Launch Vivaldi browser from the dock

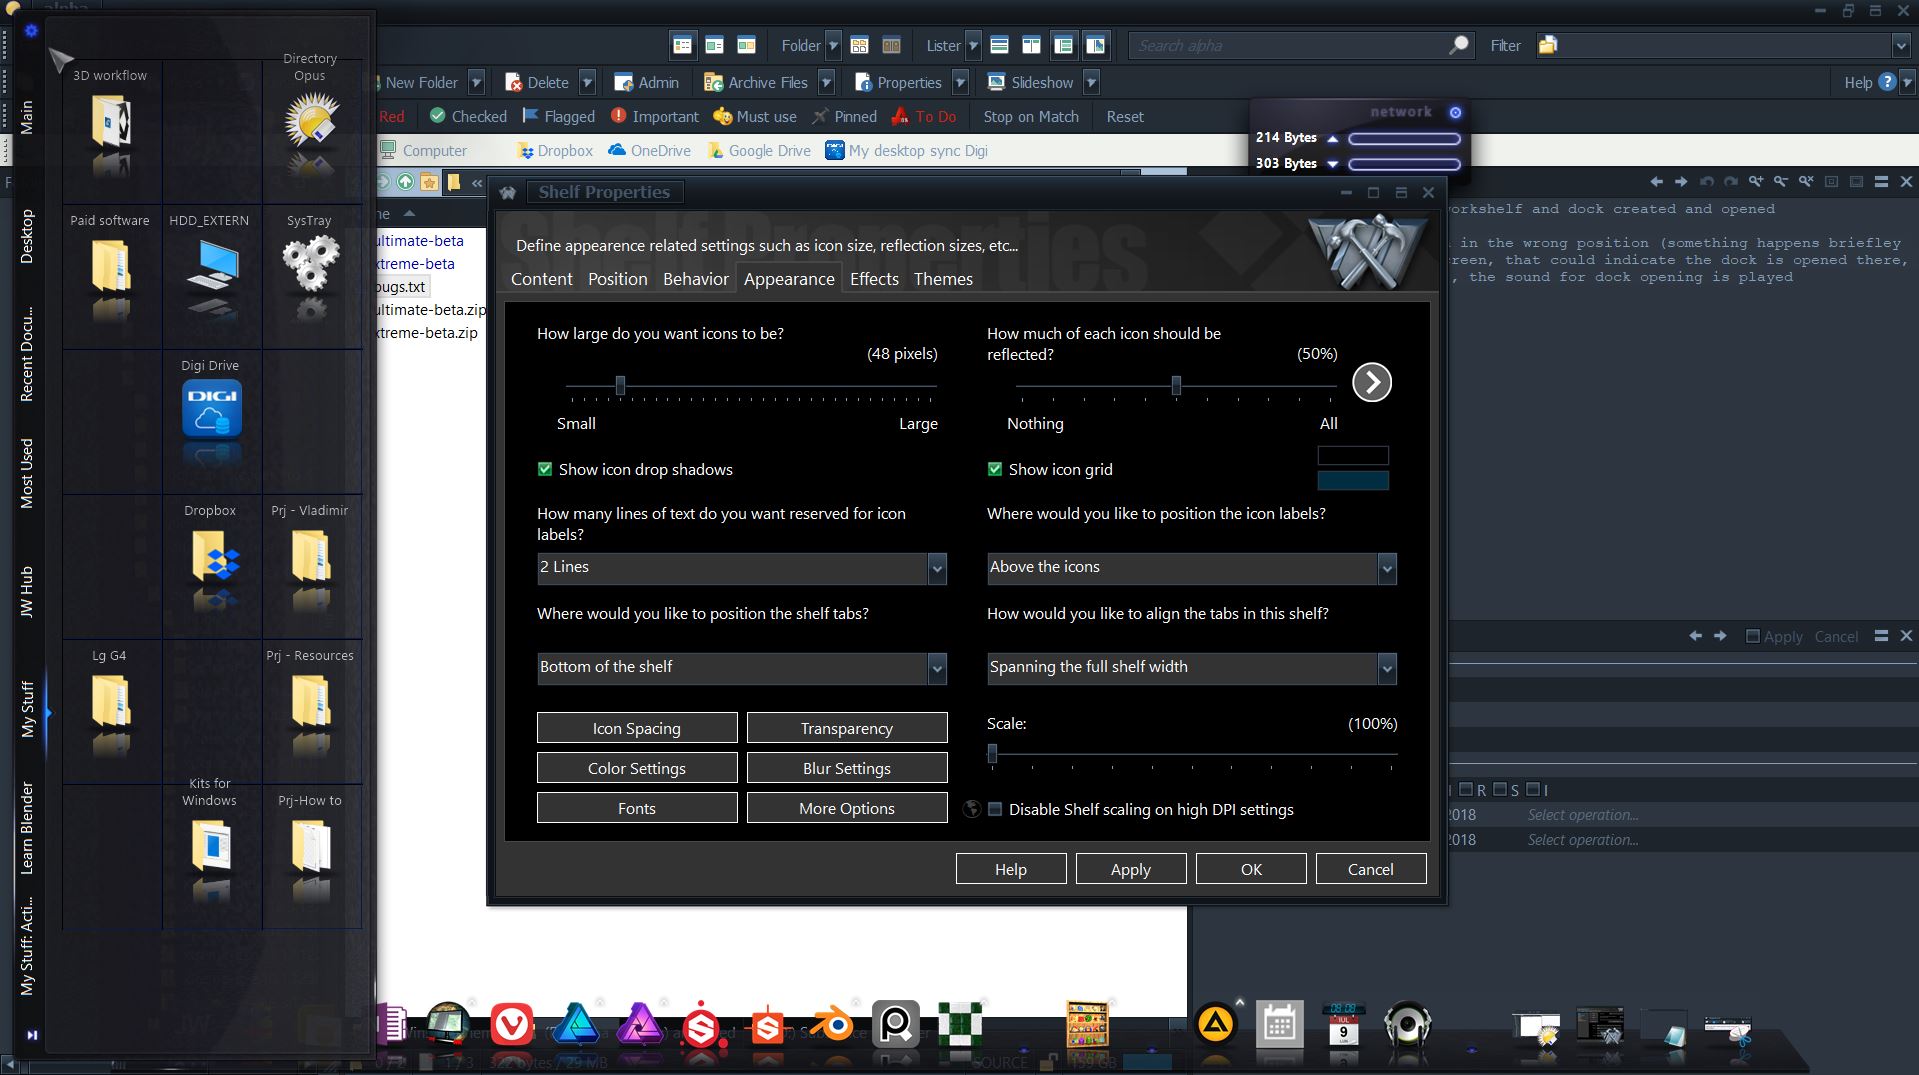click(x=512, y=1024)
